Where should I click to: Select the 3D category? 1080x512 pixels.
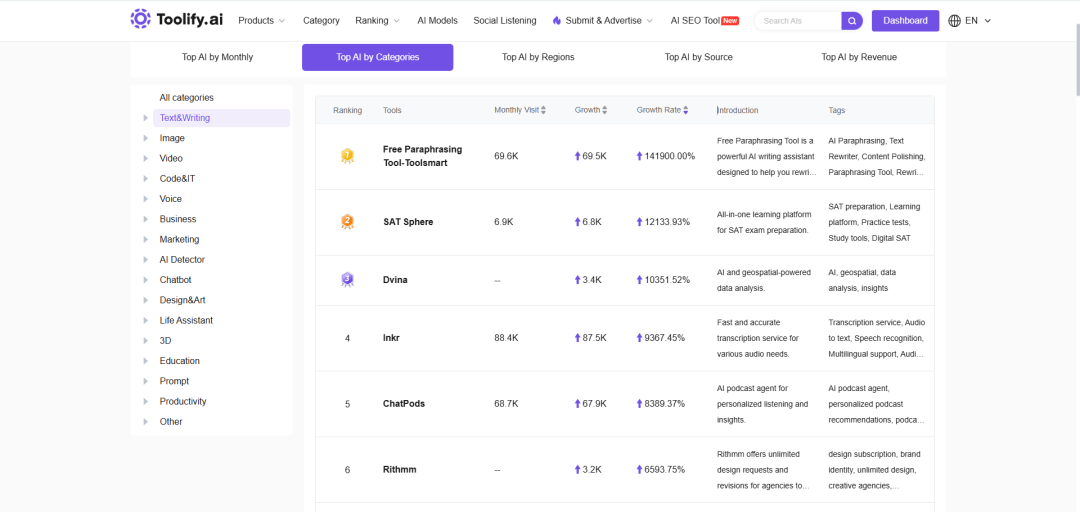click(x=165, y=340)
